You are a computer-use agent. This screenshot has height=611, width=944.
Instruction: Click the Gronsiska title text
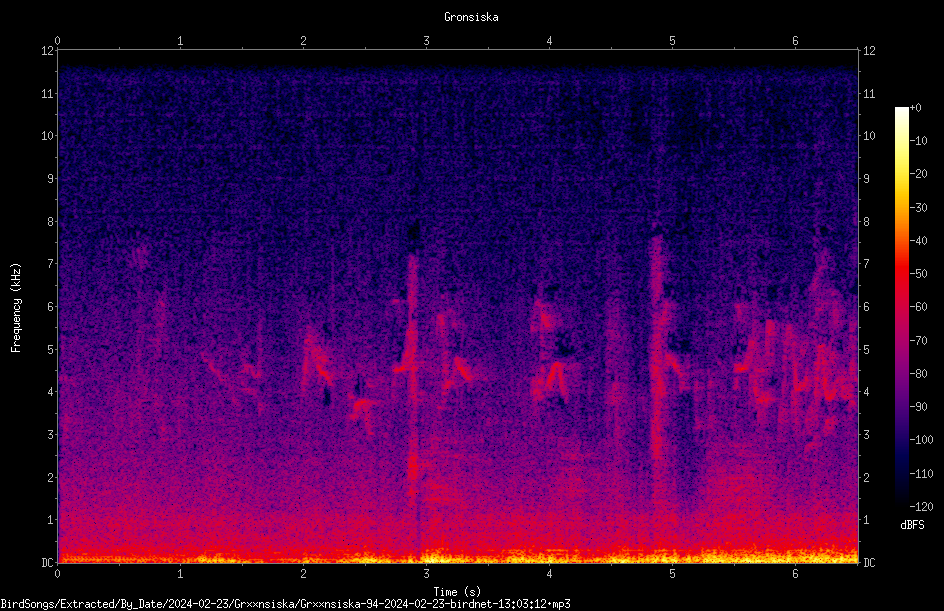471,17
